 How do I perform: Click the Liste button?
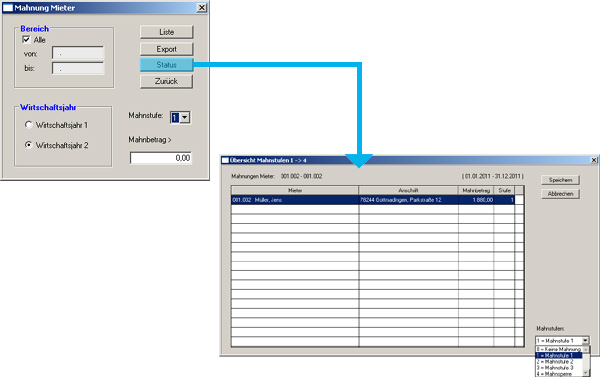coord(166,32)
